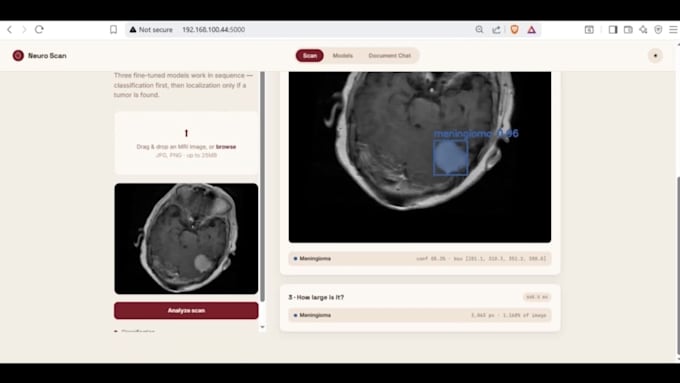
Task: Go forward with the browser forward arrow
Action: point(24,29)
